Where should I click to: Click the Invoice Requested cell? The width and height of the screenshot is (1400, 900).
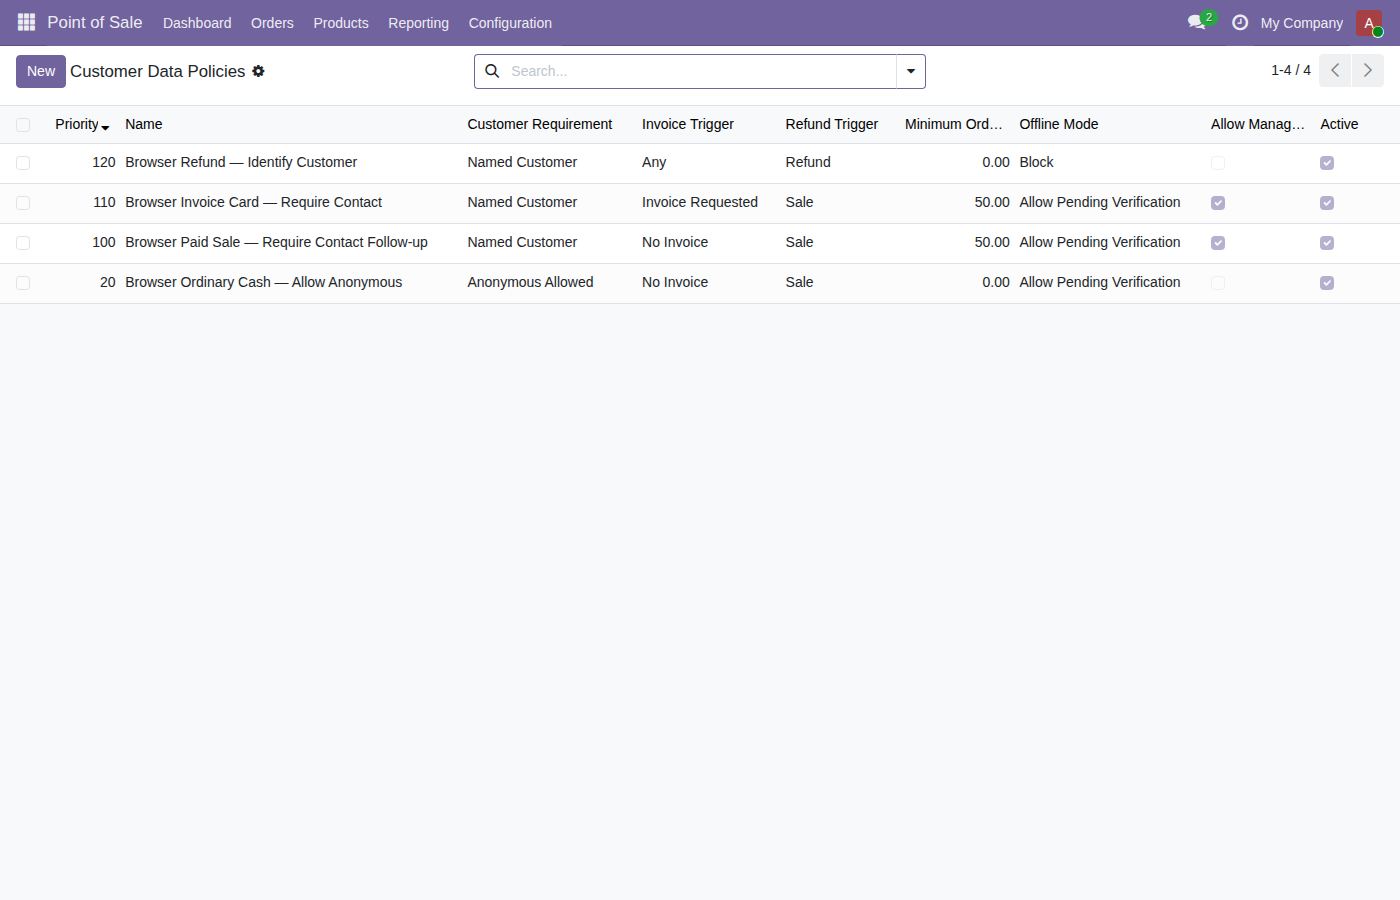point(700,202)
